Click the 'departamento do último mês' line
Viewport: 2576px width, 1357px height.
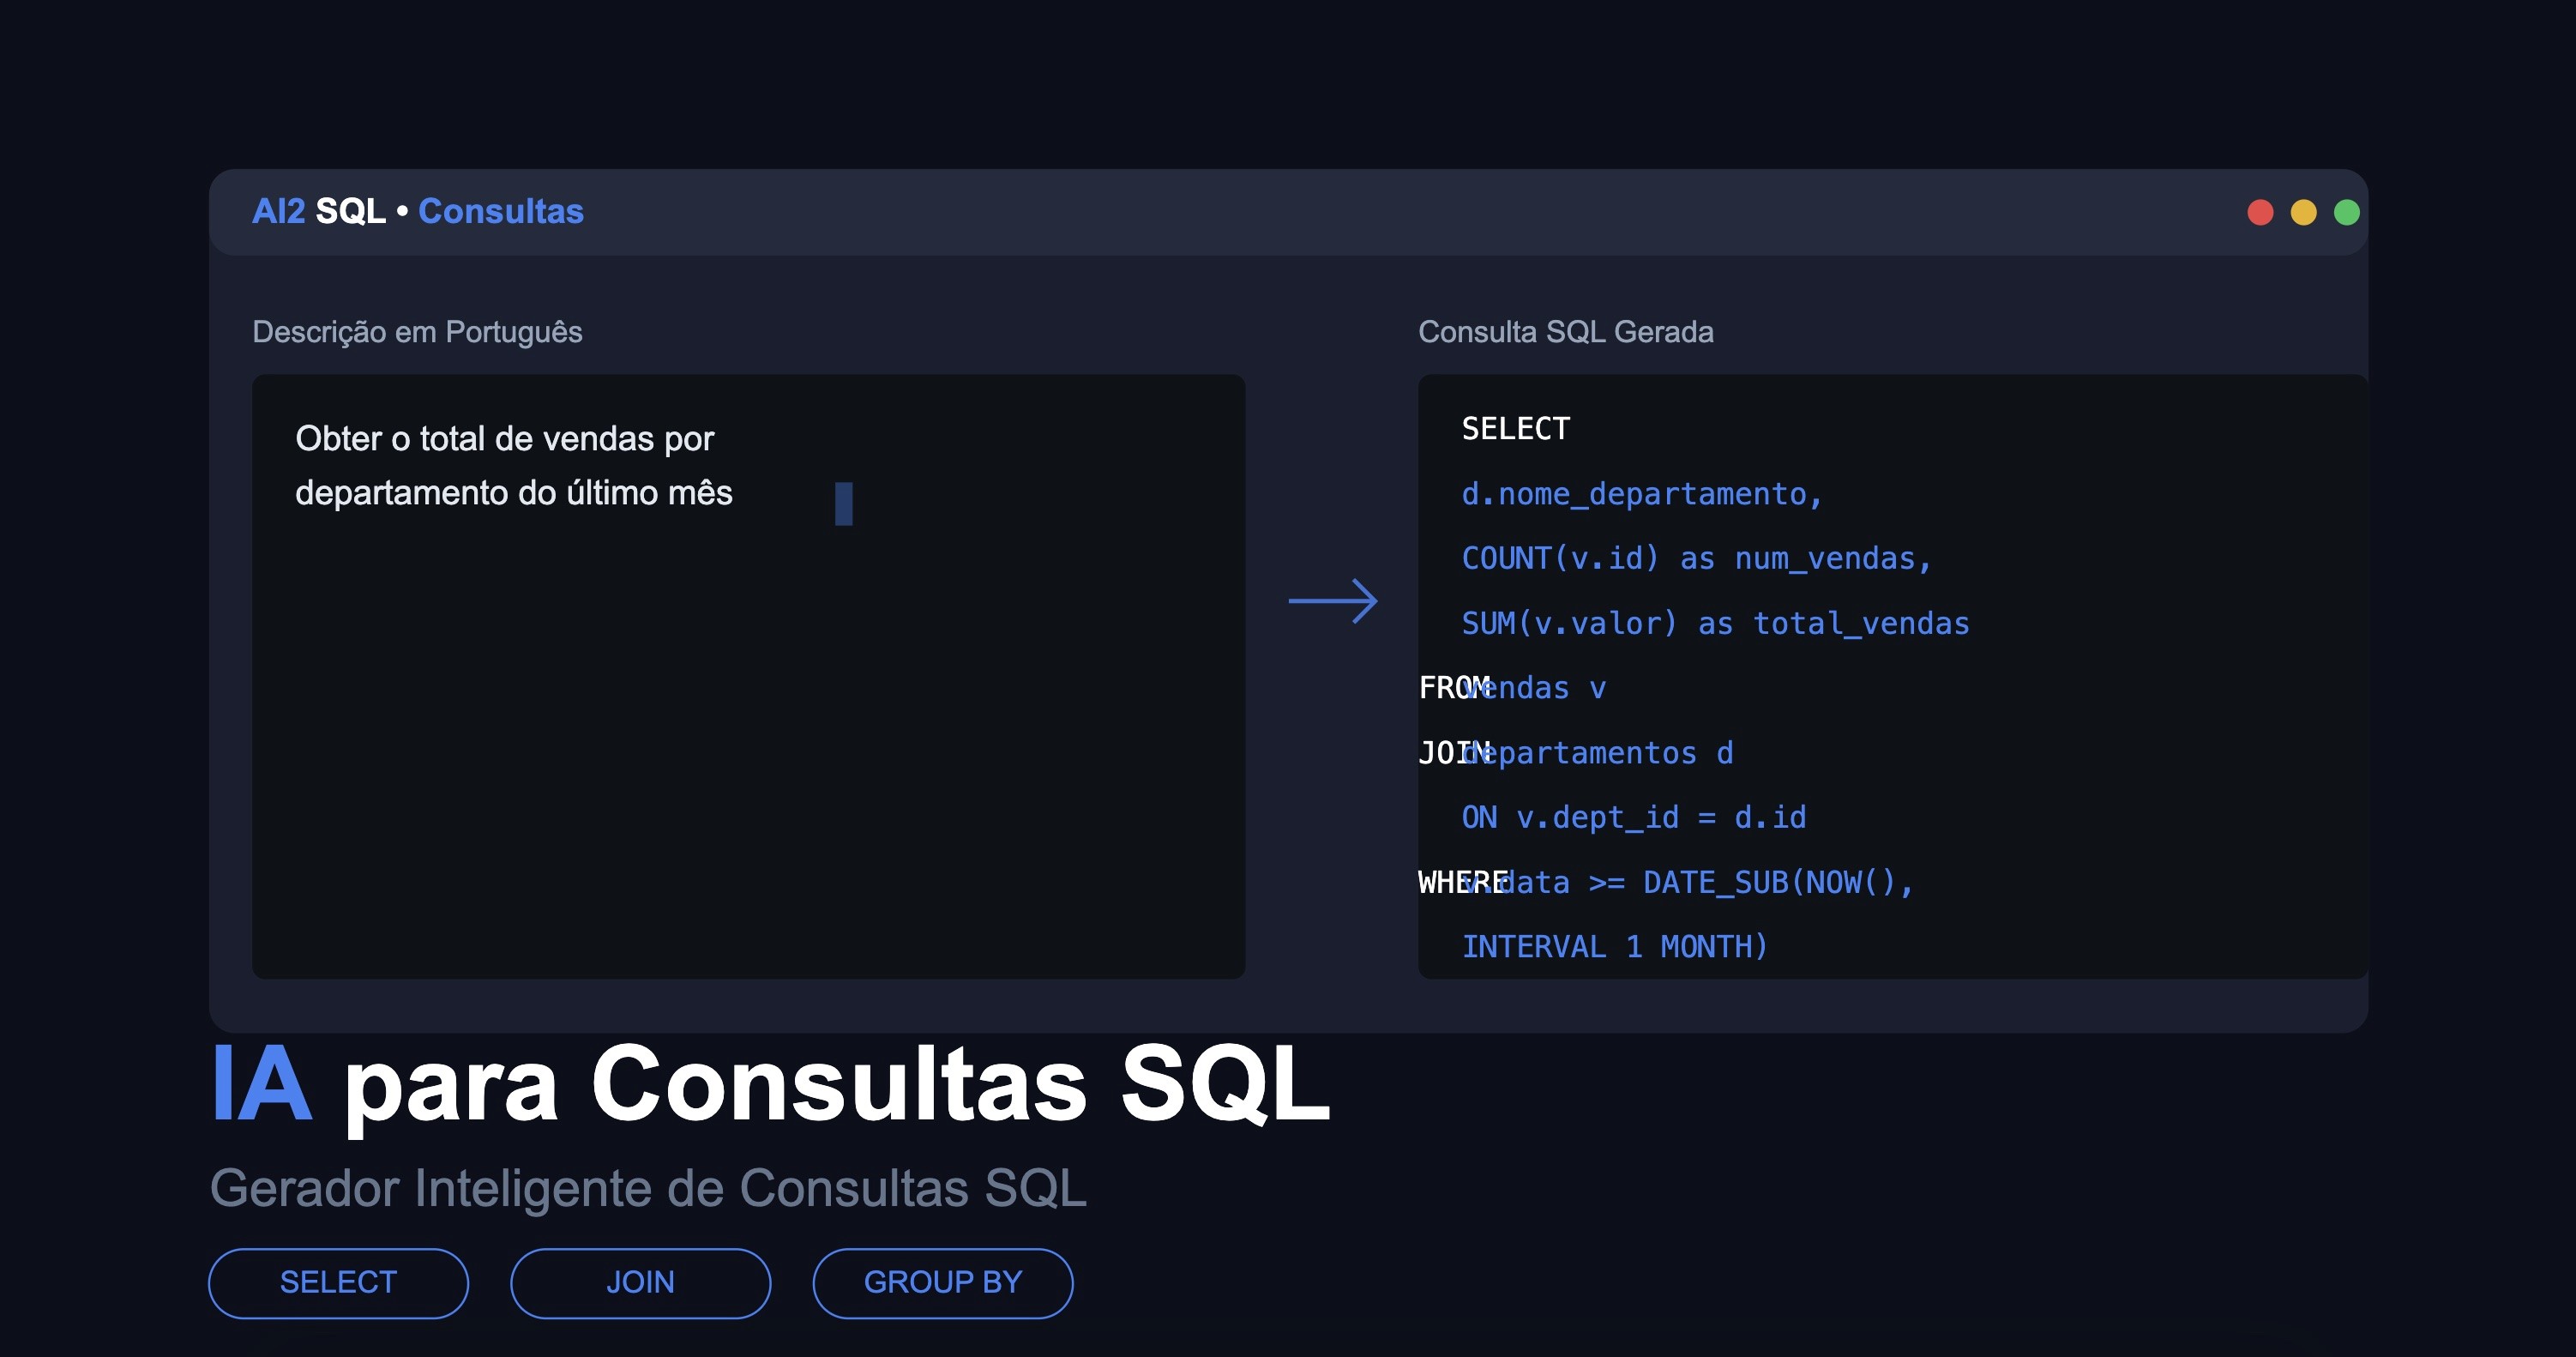pos(514,493)
